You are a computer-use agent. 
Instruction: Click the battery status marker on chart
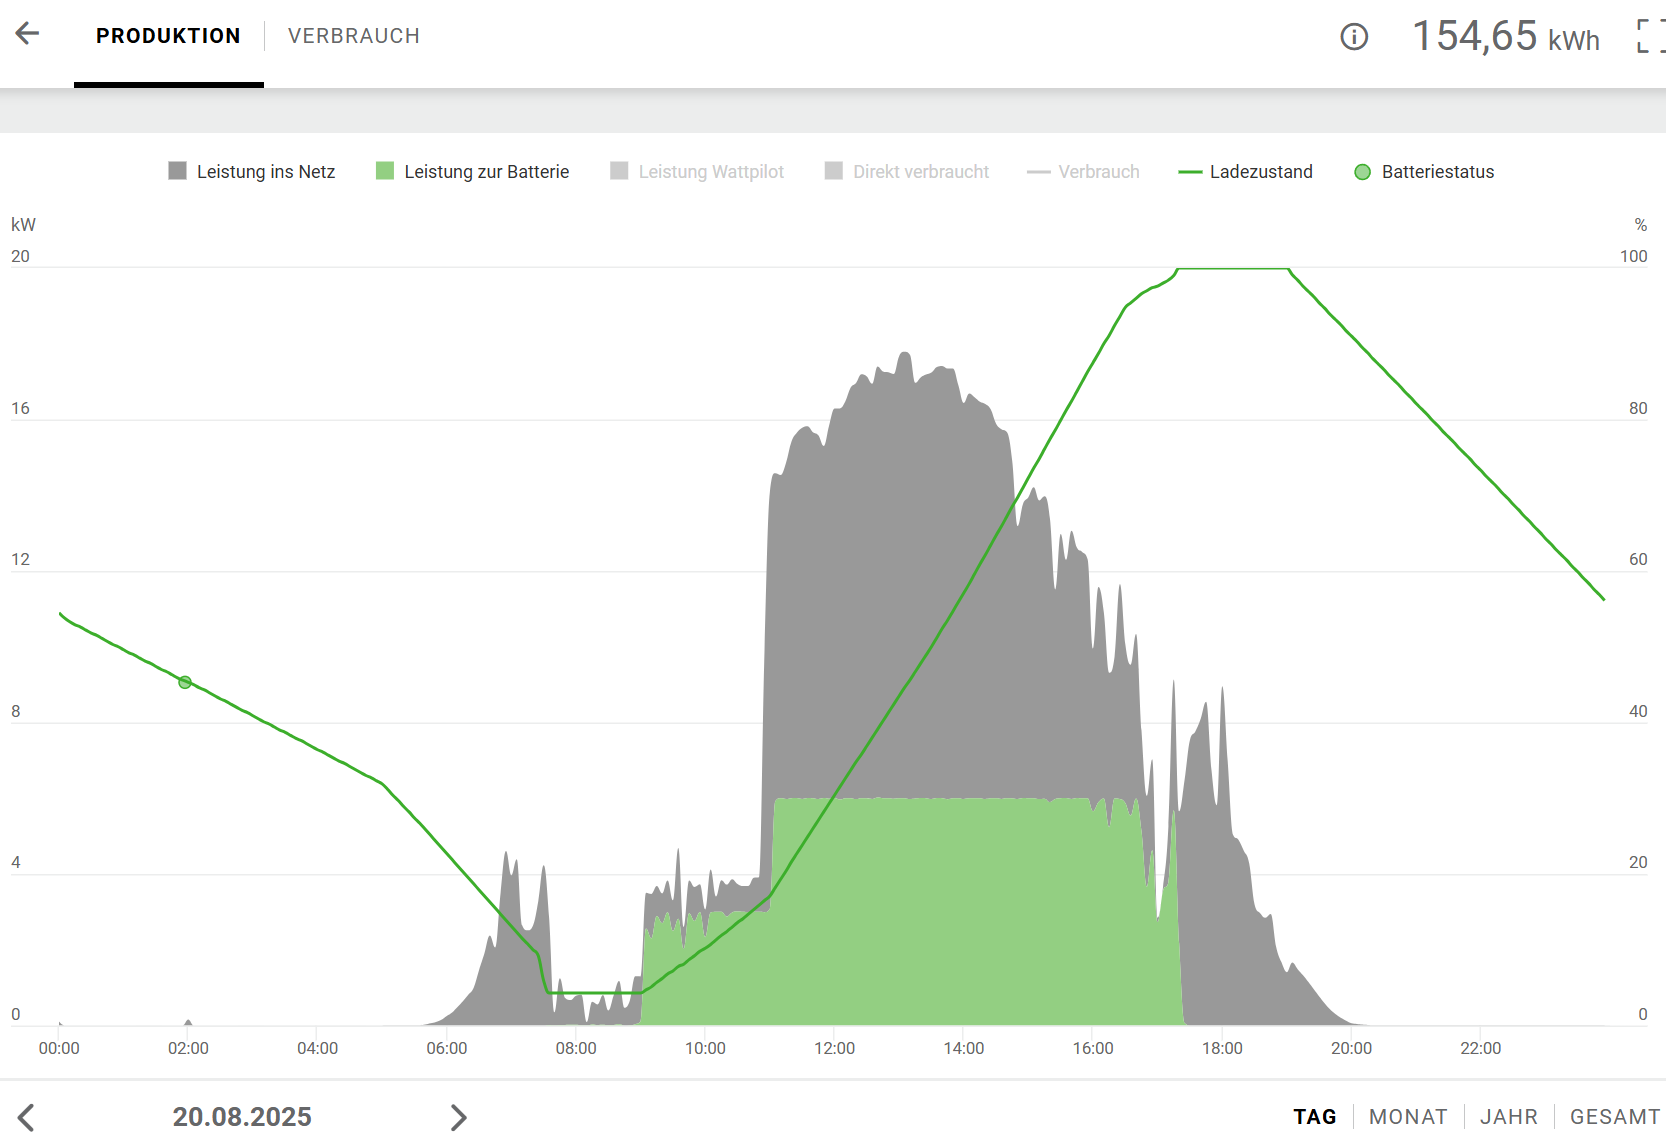click(x=185, y=682)
